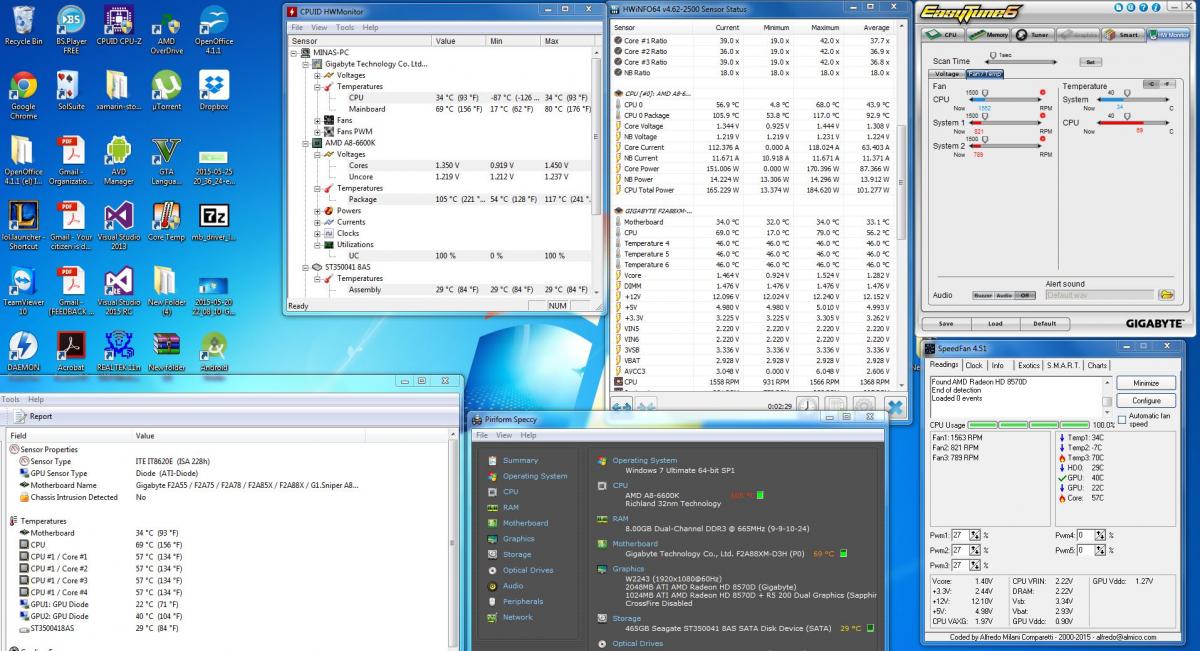The image size is (1200, 651).
Task: Launch AMD OverDrive from the desktop
Action: (166, 28)
